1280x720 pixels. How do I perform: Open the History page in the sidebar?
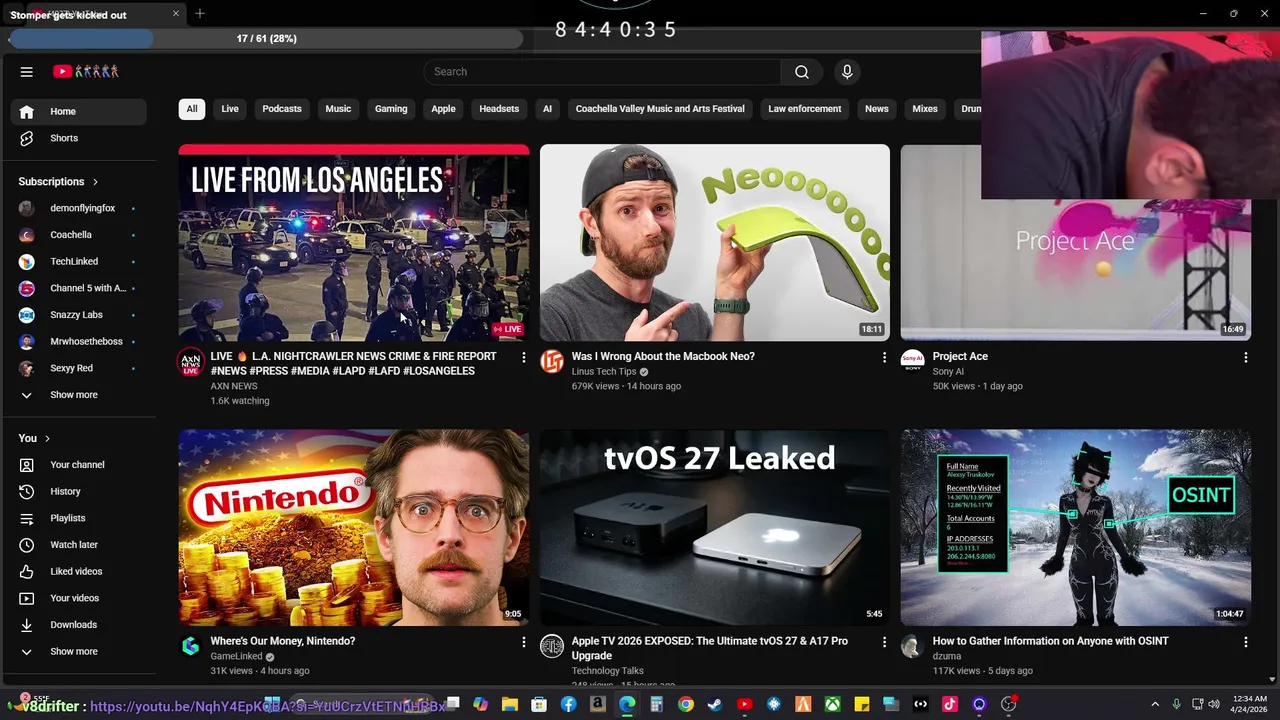coord(78,492)
